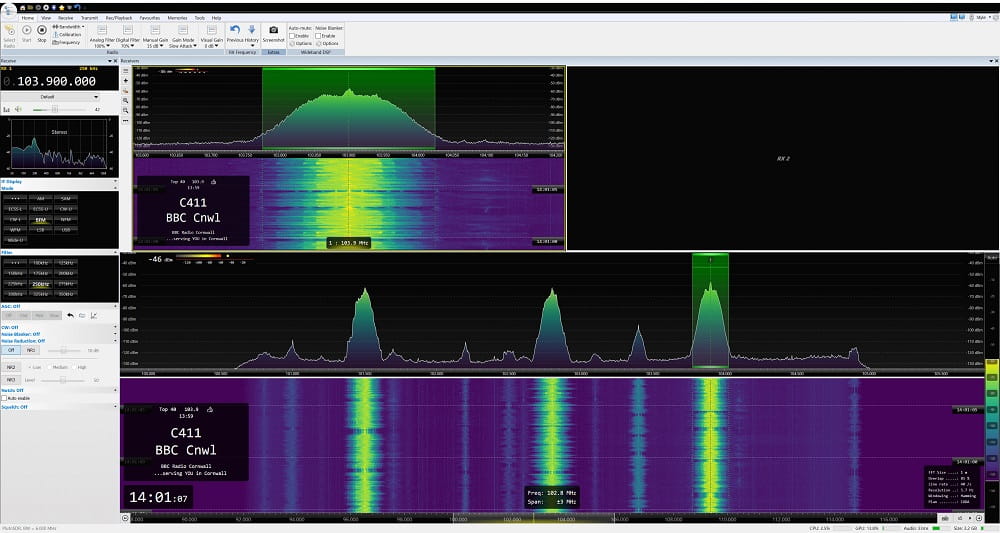The image size is (1000, 533).
Task: Click the Visual Gain icon
Action: pos(212,32)
